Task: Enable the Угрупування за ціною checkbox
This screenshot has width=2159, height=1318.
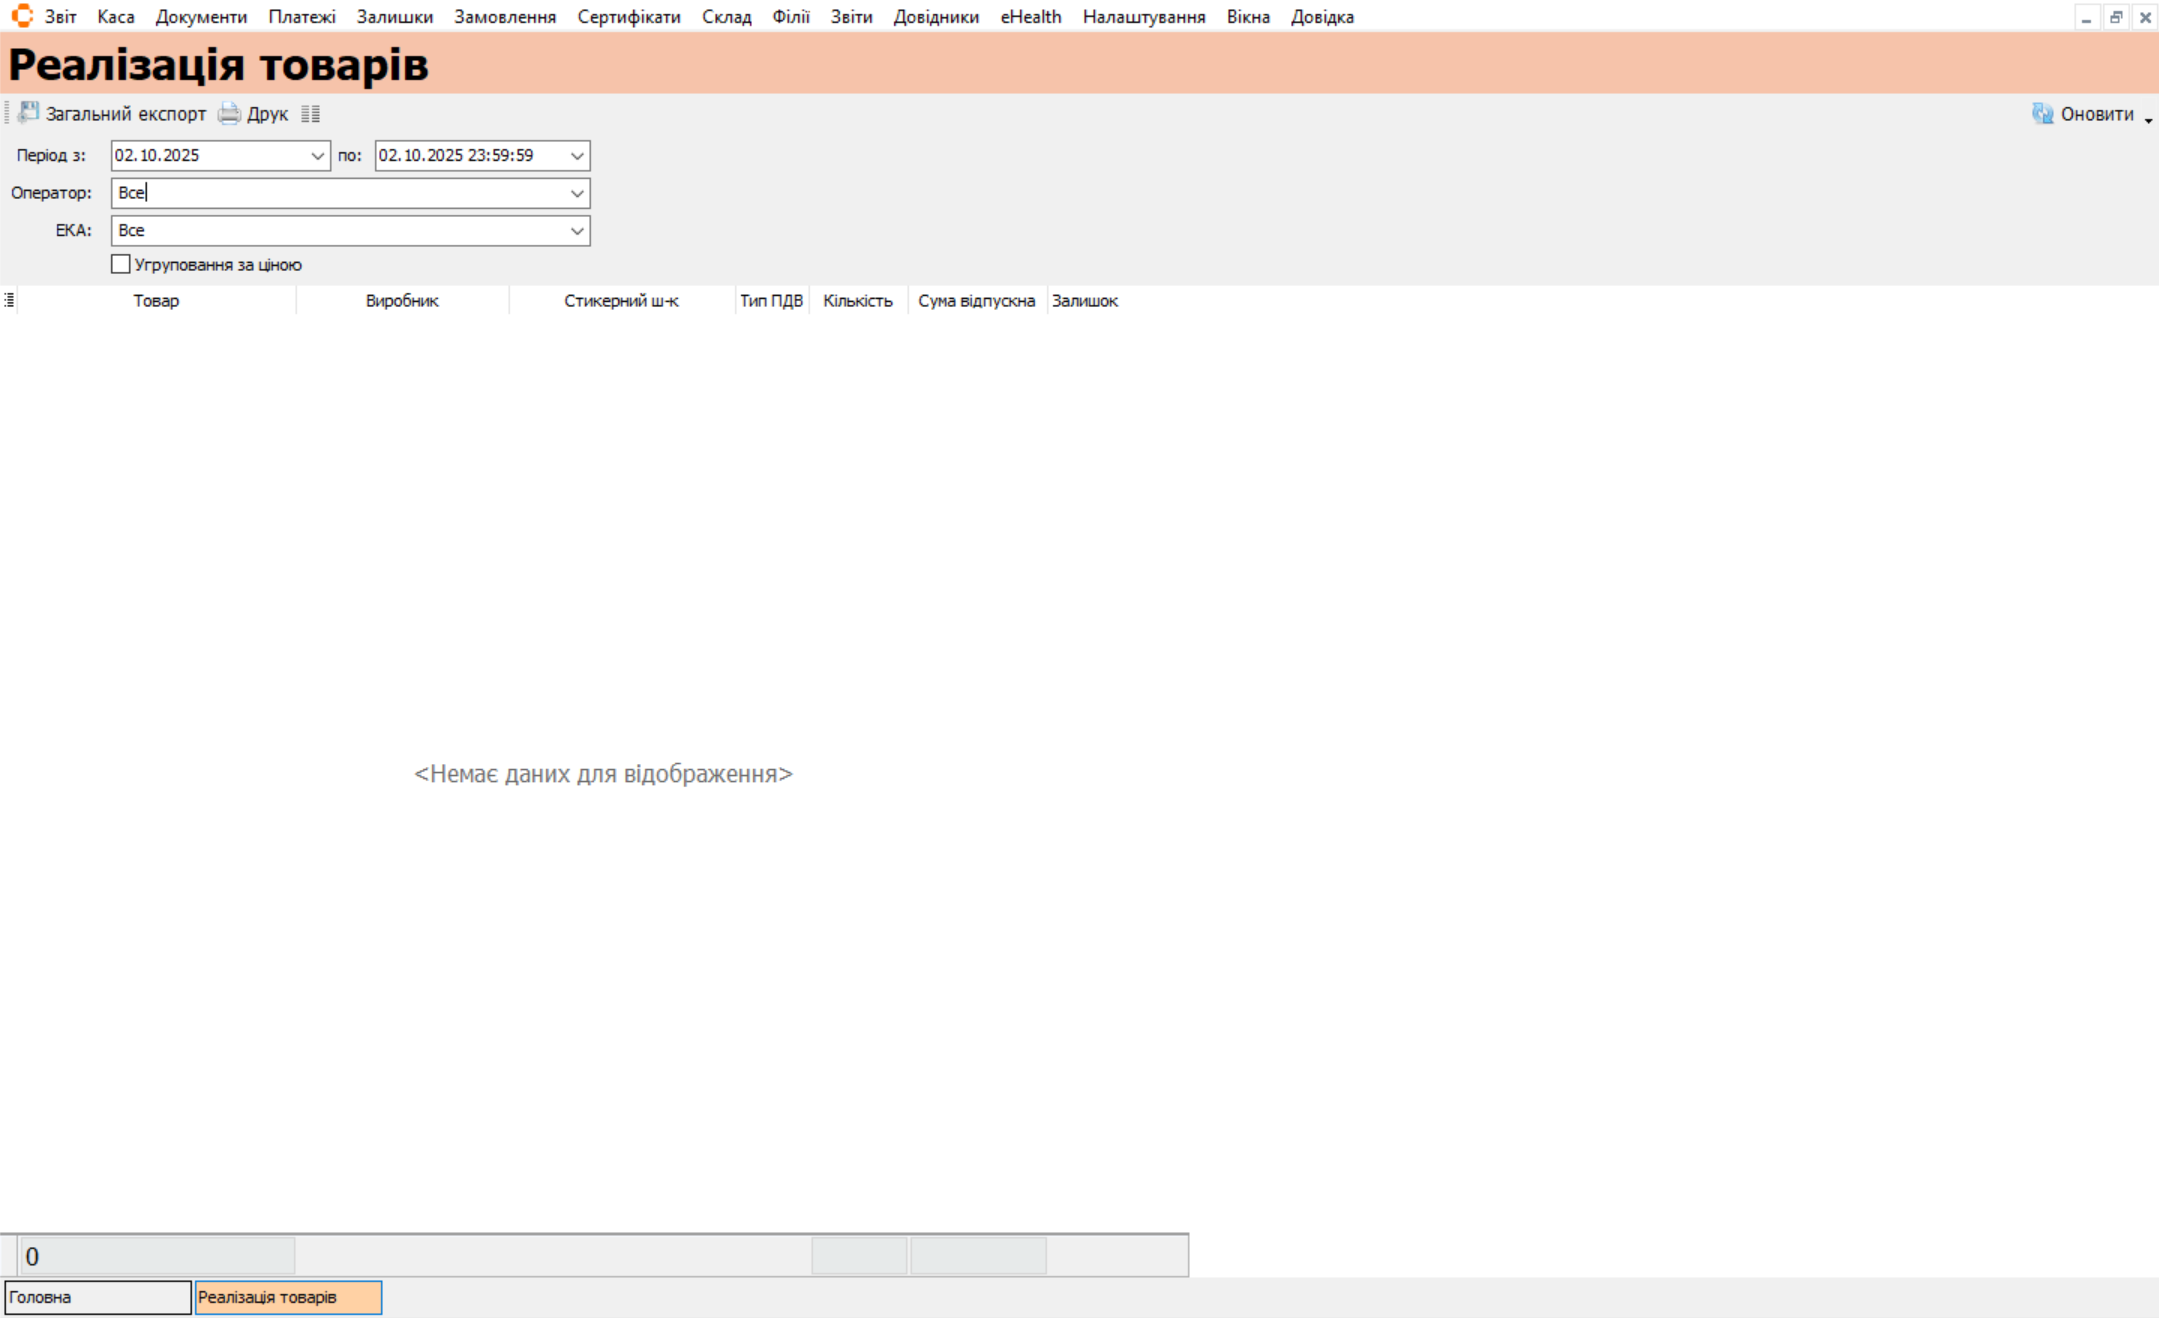Action: click(x=121, y=264)
